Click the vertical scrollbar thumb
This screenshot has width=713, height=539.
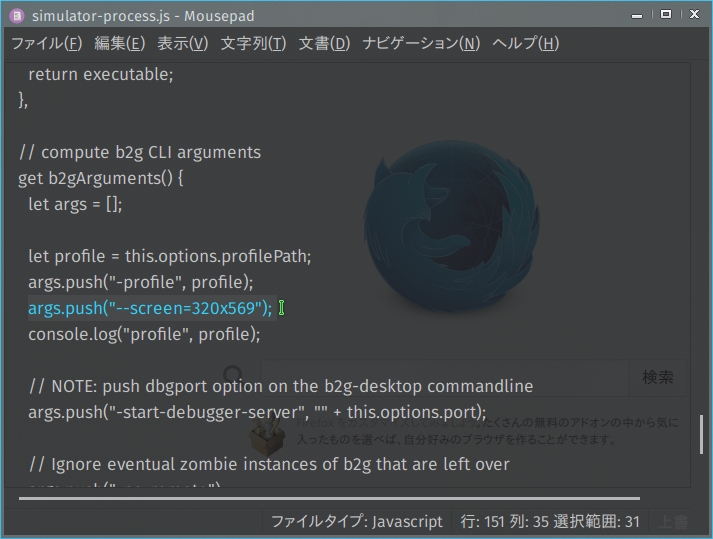(x=702, y=434)
